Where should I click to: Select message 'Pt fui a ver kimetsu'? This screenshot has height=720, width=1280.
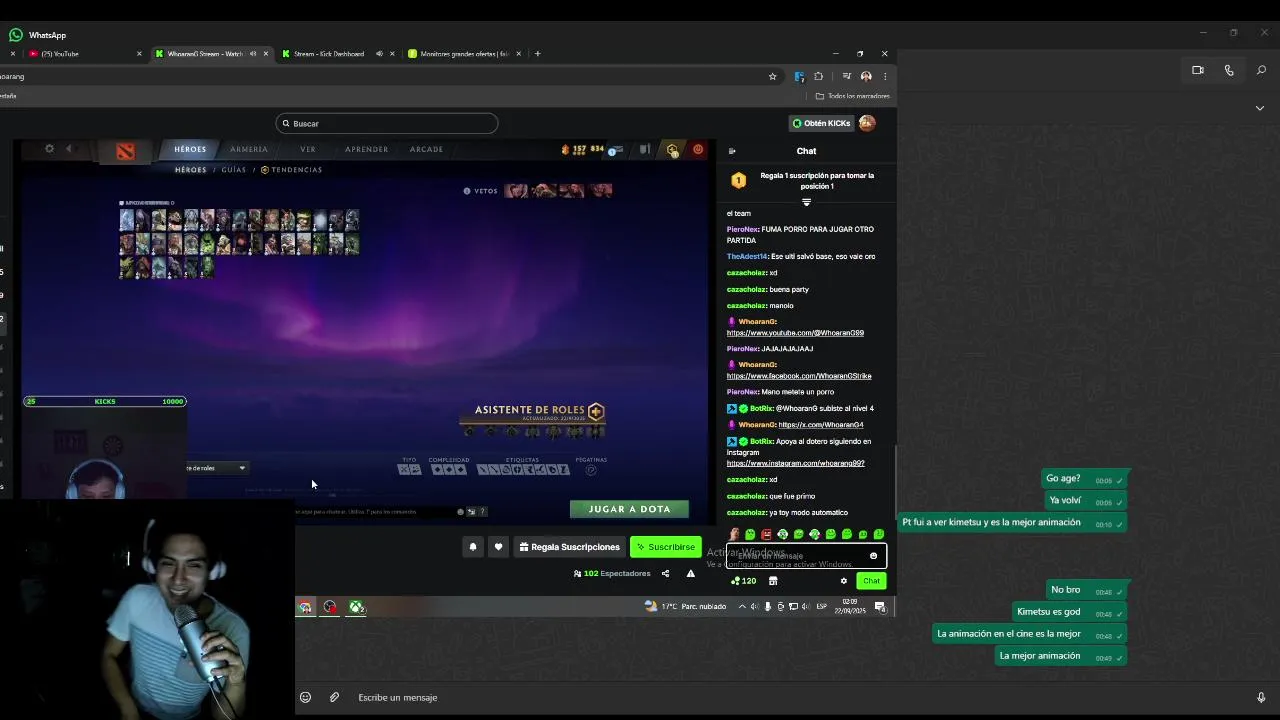coord(1013,522)
